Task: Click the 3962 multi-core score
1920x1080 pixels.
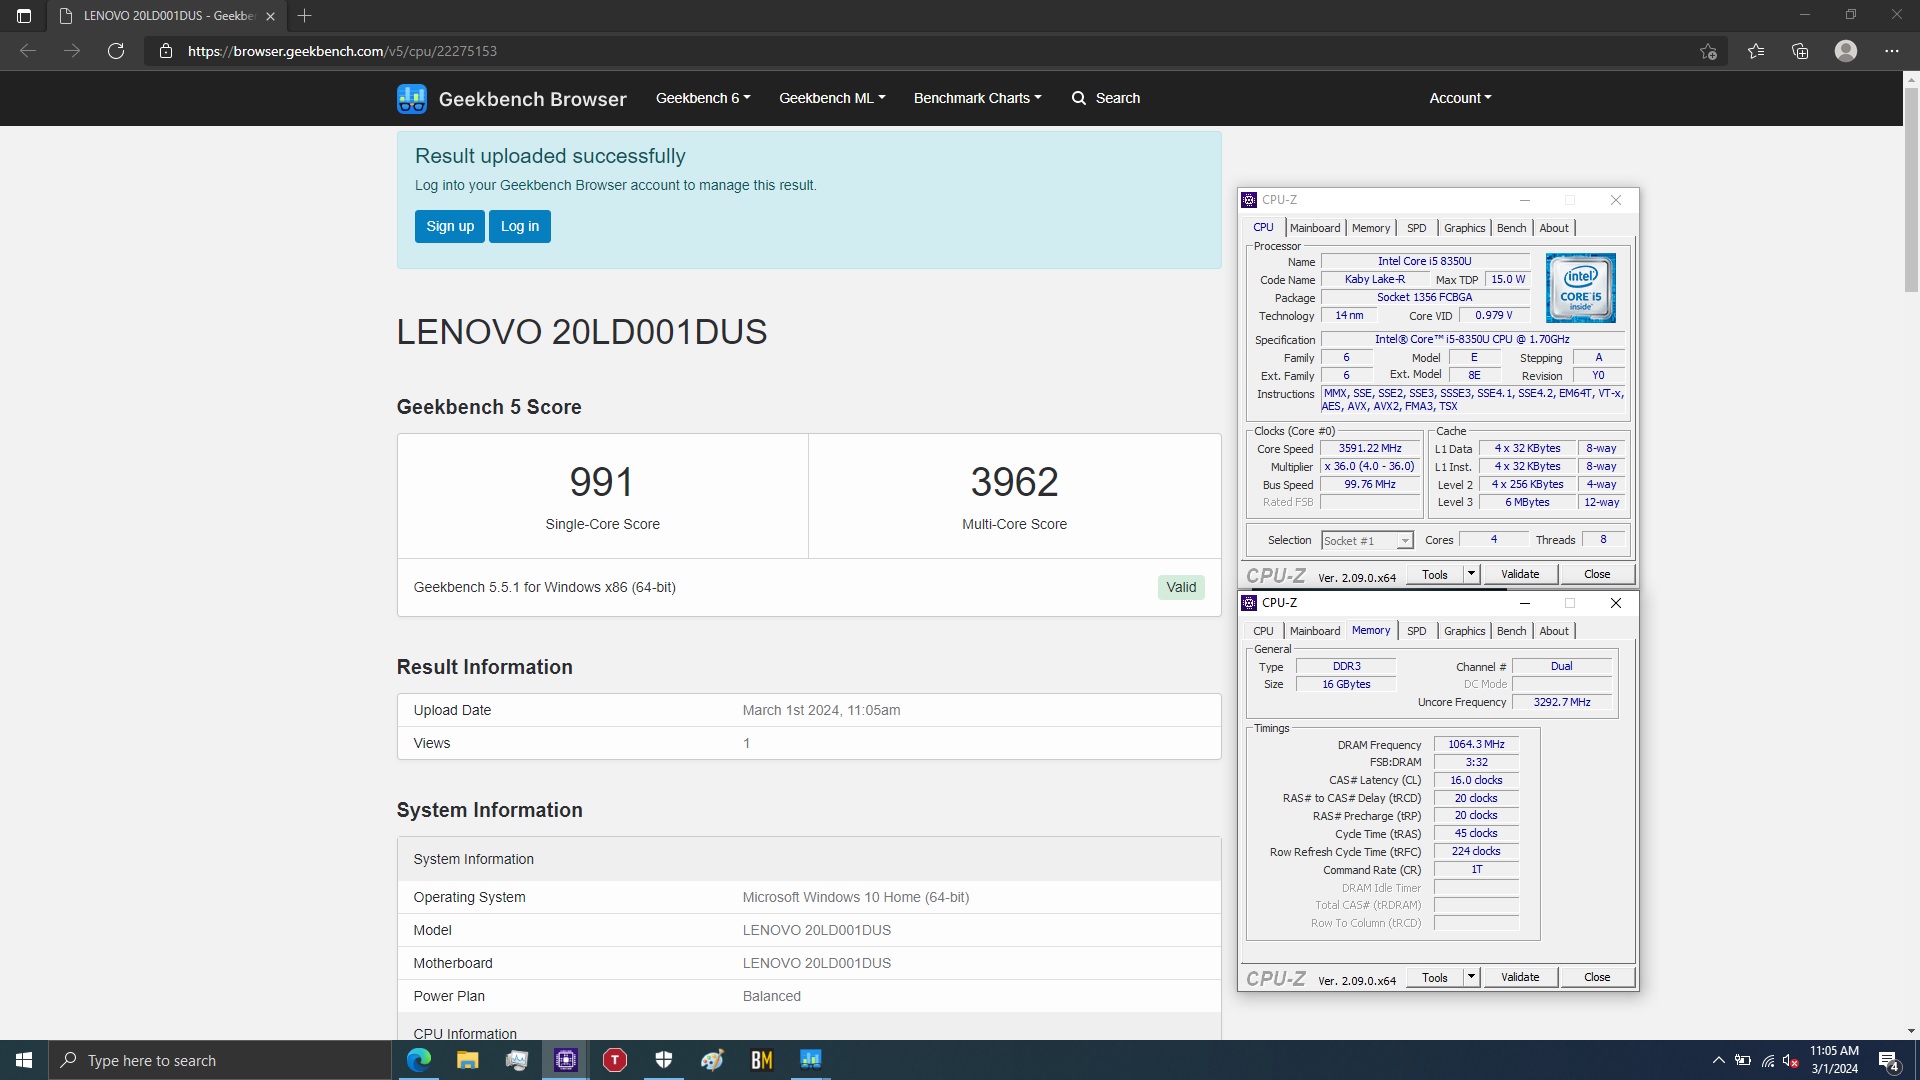Action: [1014, 482]
